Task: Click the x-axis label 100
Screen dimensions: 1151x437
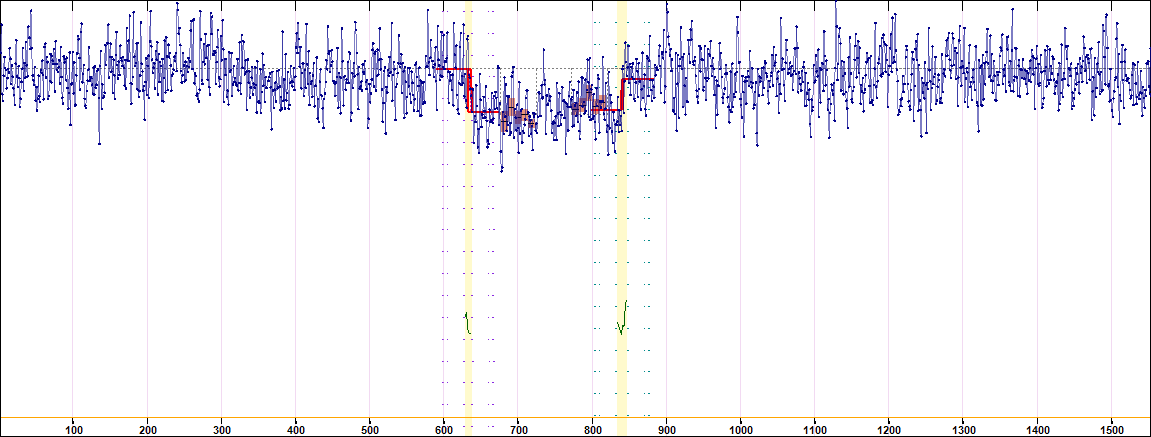Action: click(x=74, y=429)
